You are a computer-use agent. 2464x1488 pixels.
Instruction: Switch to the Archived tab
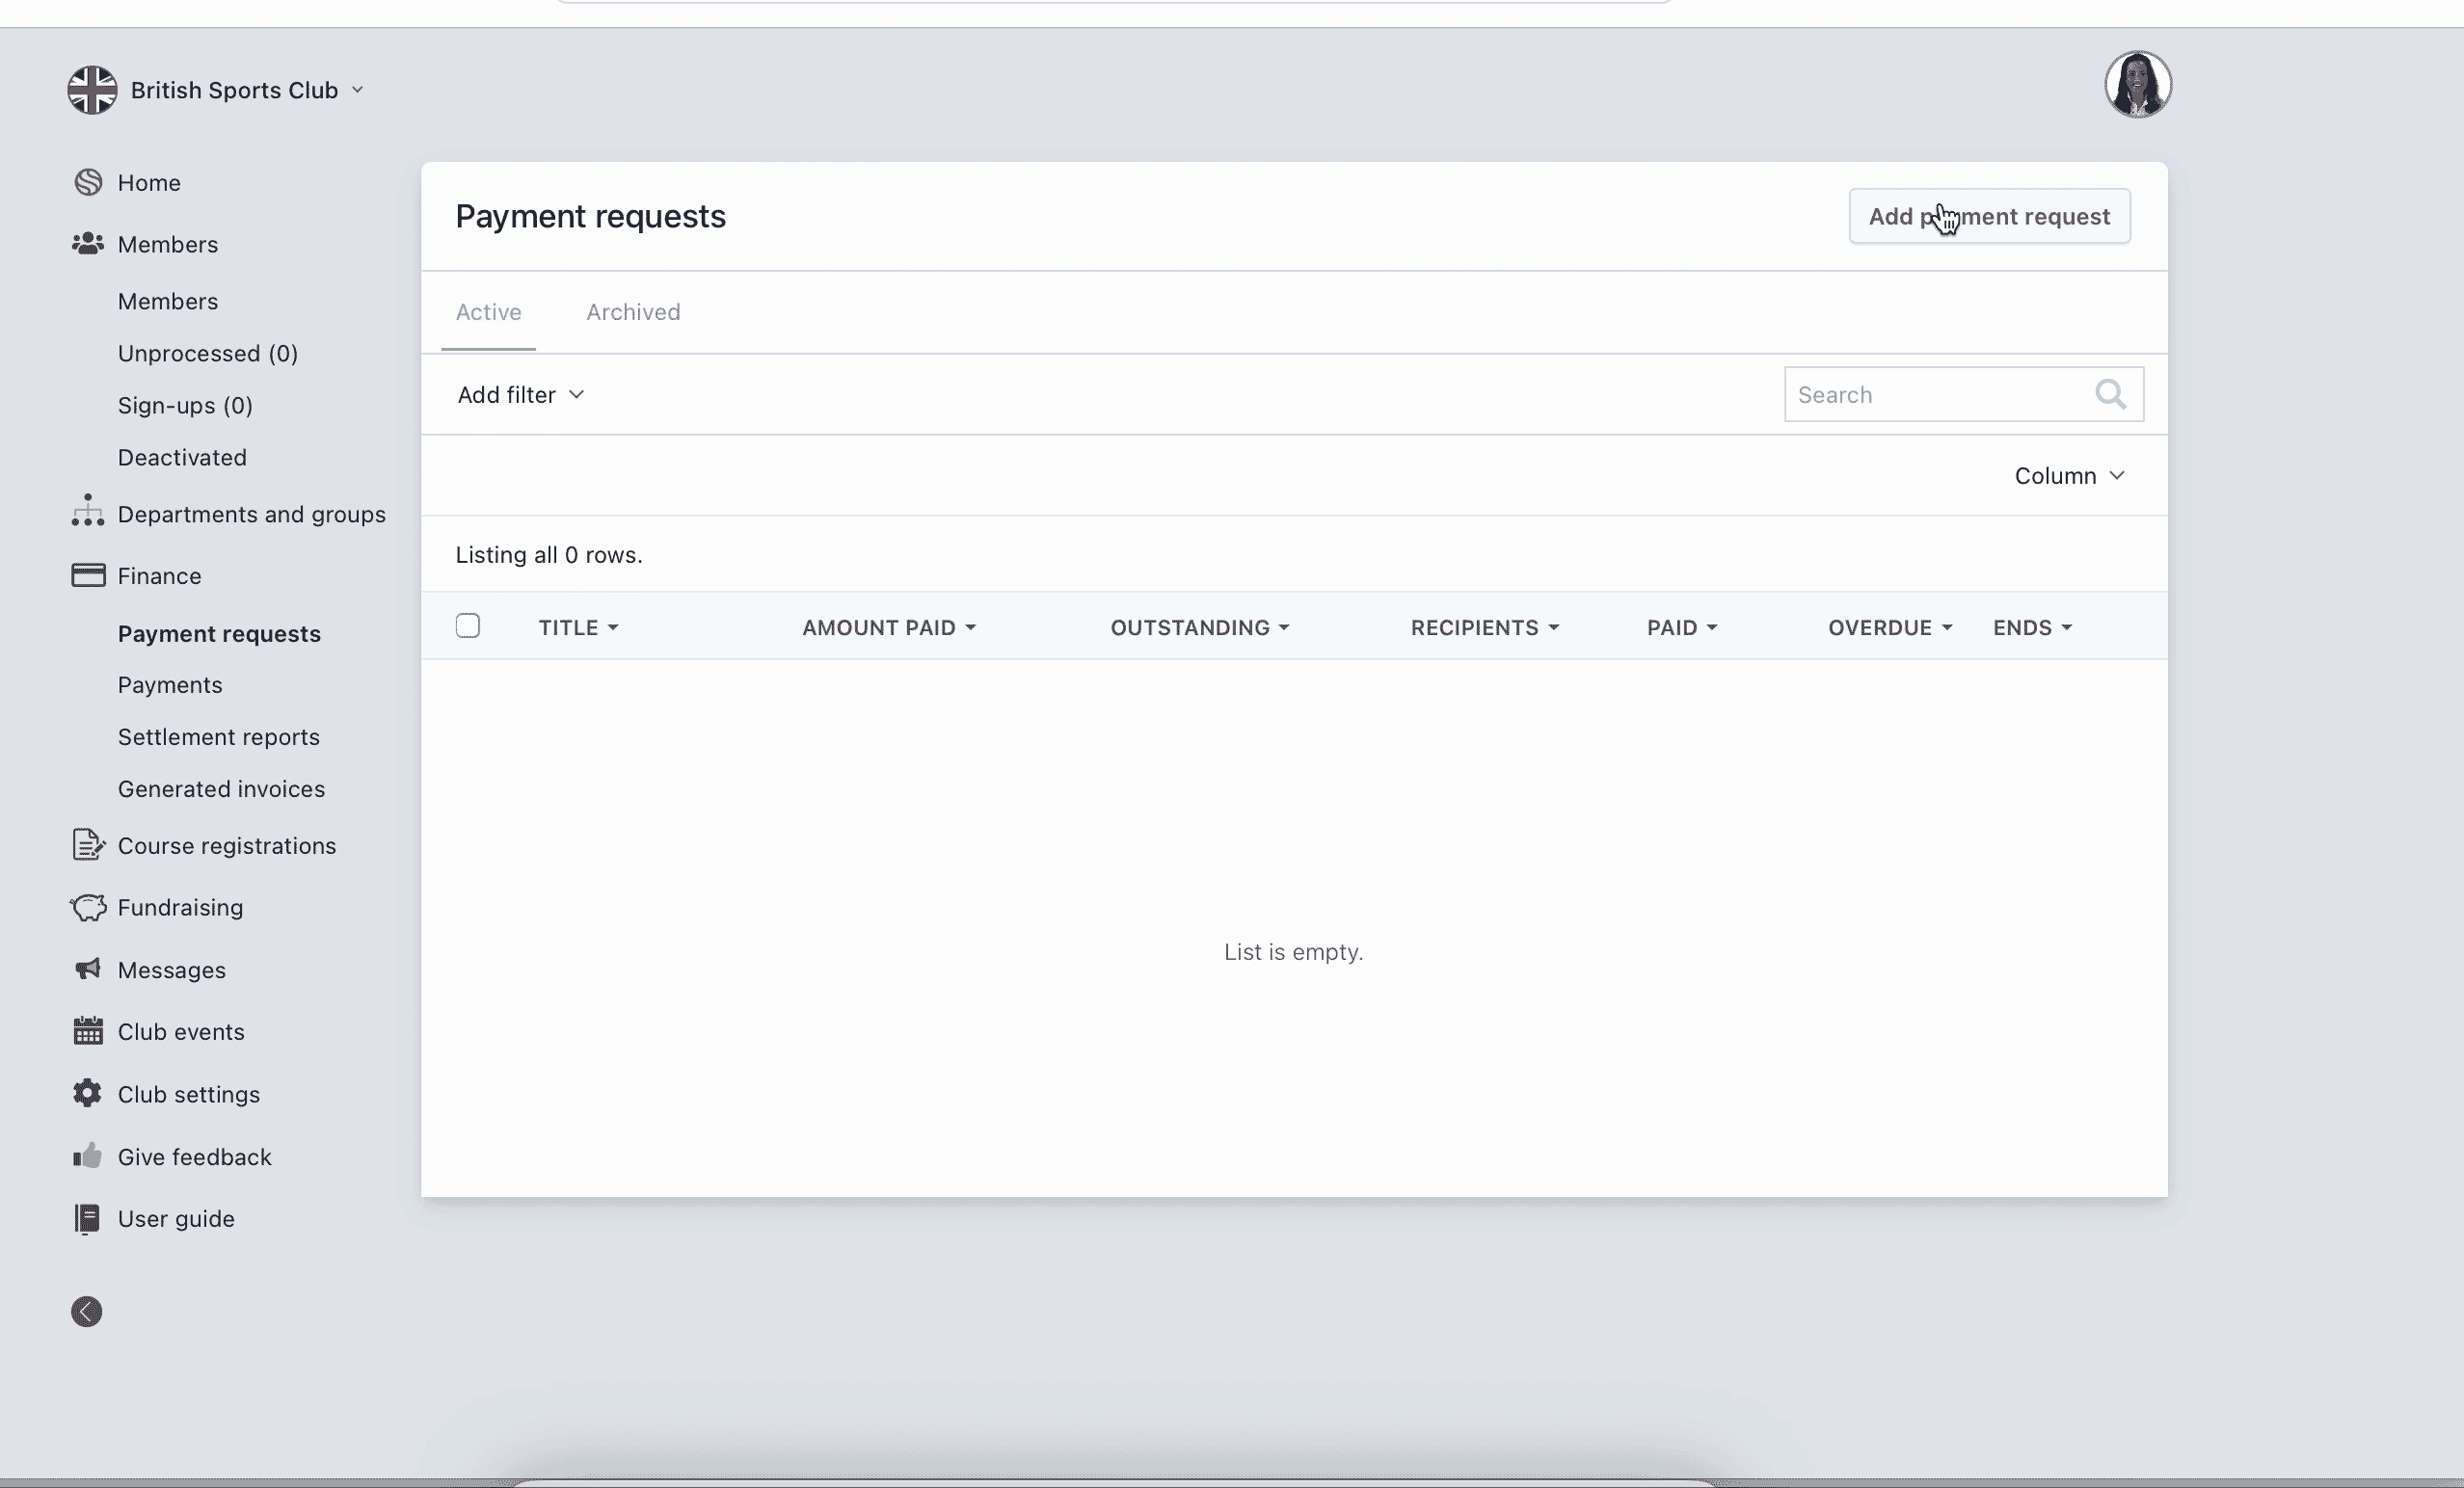(633, 312)
